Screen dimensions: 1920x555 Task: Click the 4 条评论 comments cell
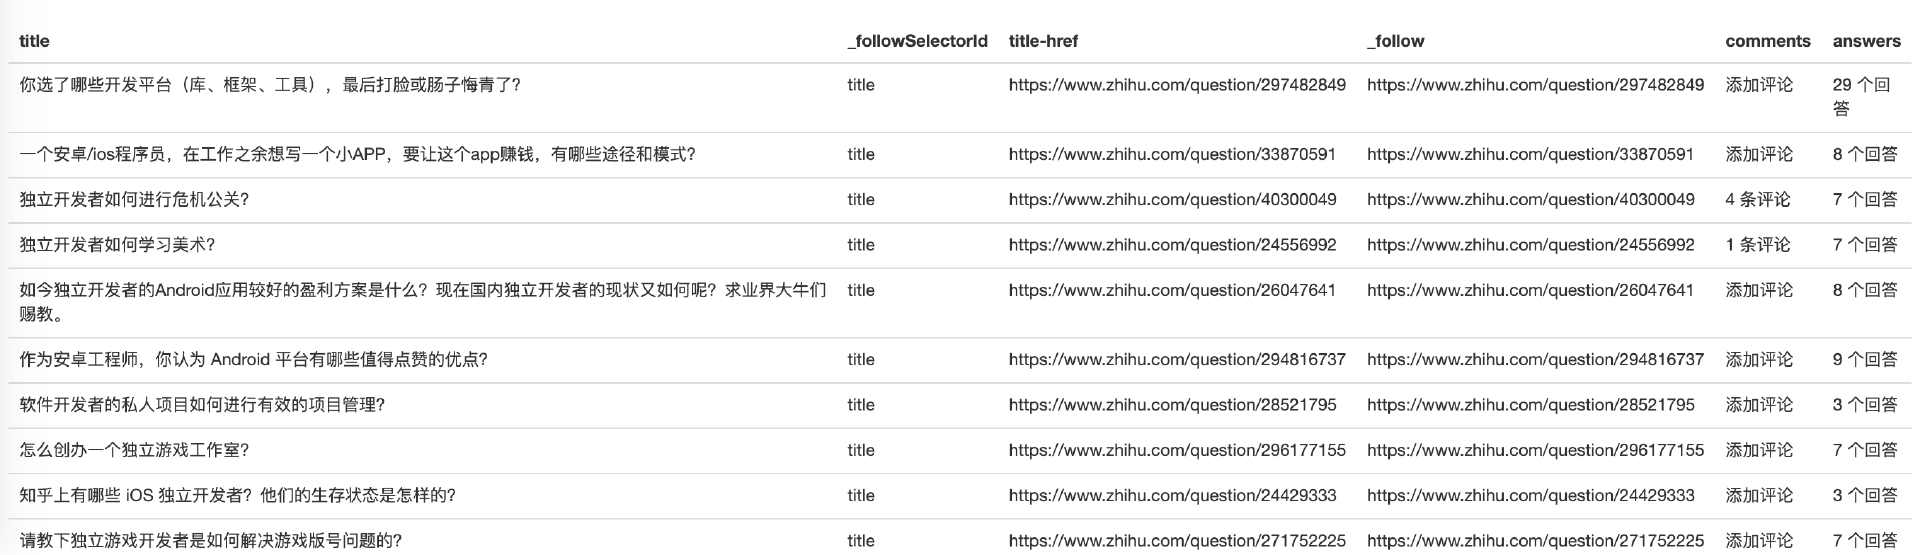pos(1757,200)
